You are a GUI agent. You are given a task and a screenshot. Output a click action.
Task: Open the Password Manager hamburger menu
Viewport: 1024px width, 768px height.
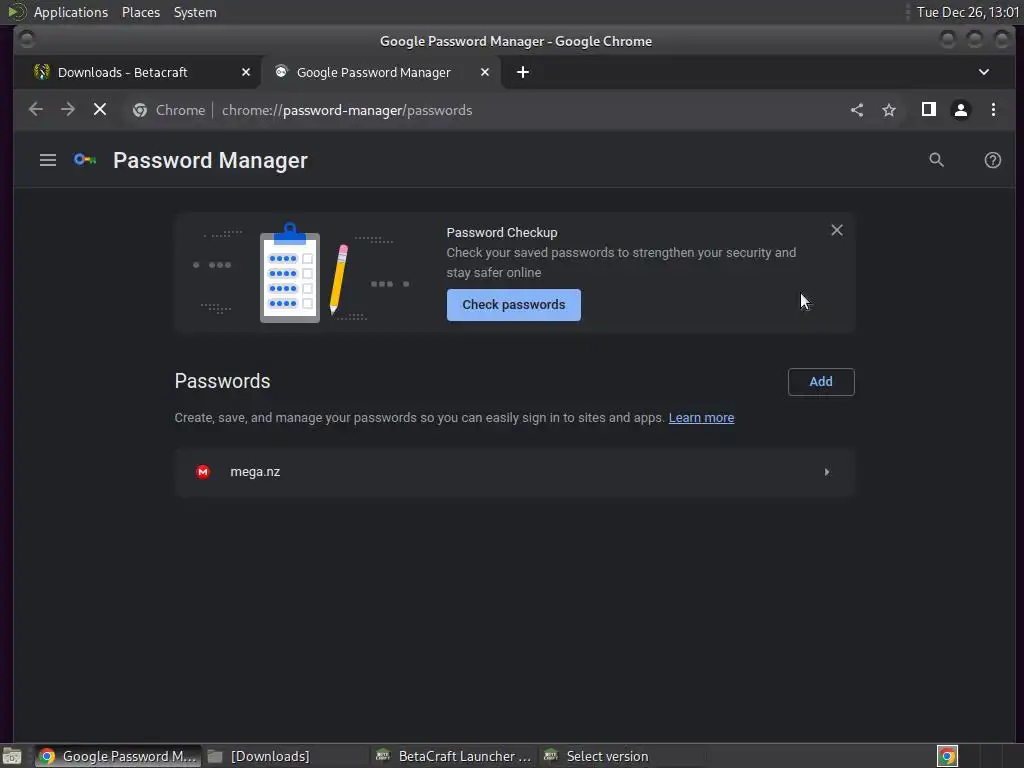(48, 160)
